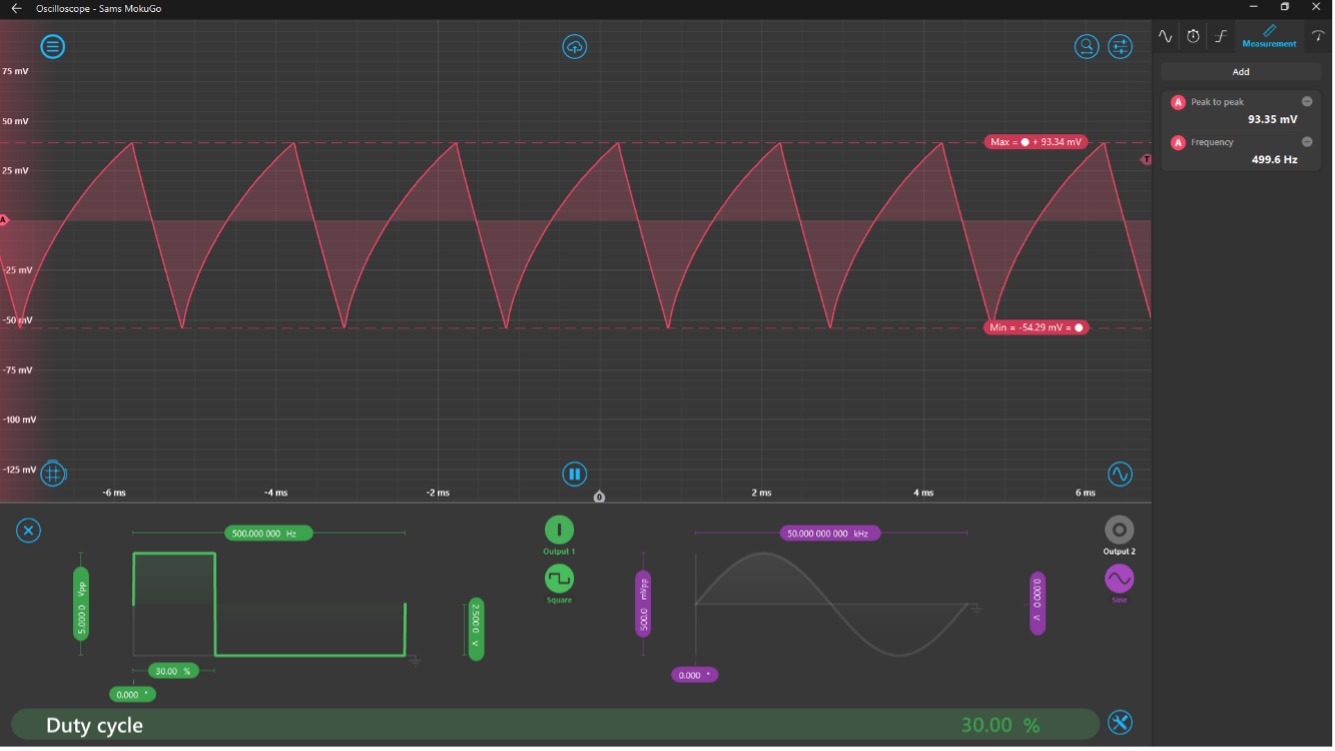Select the 500.000 000 Hz frequency field
Viewport: 1335px width, 751px height.
click(x=268, y=534)
